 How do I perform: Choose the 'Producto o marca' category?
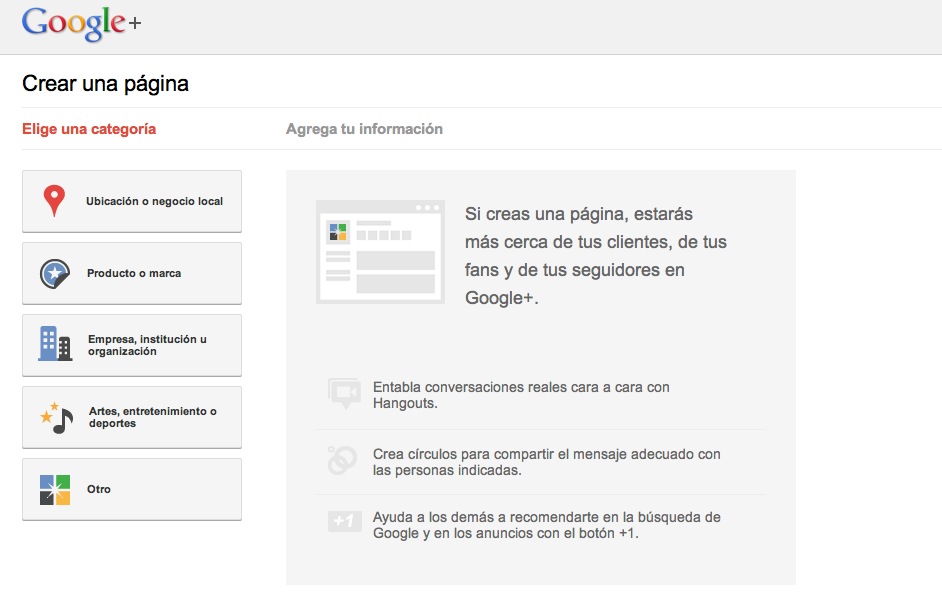pyautogui.click(x=134, y=273)
